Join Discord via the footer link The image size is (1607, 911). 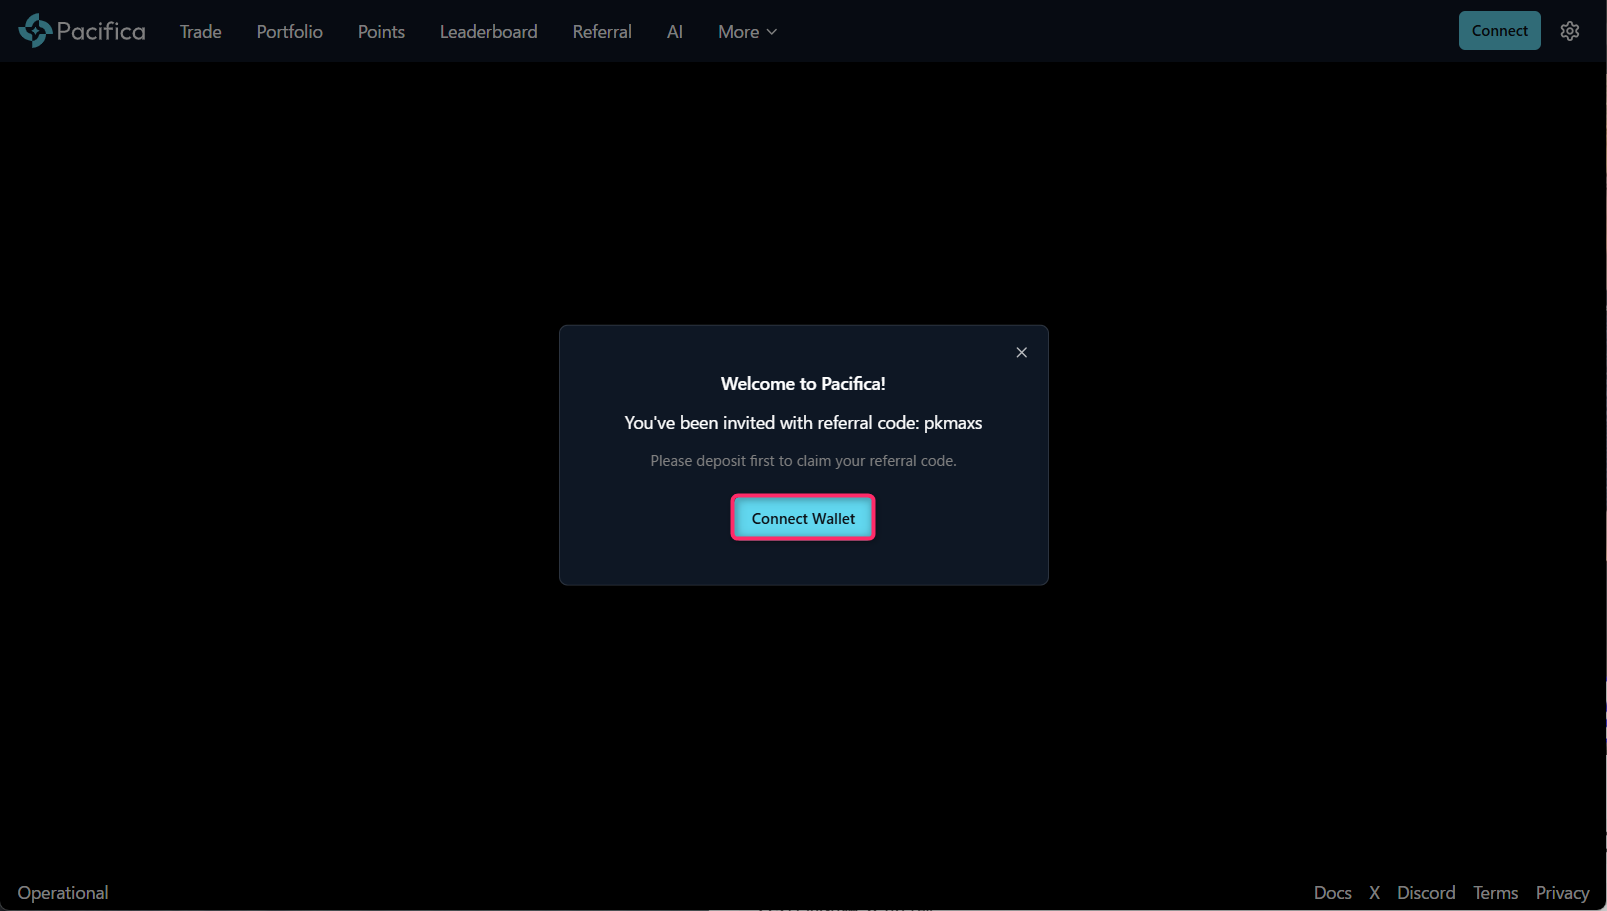point(1426,892)
